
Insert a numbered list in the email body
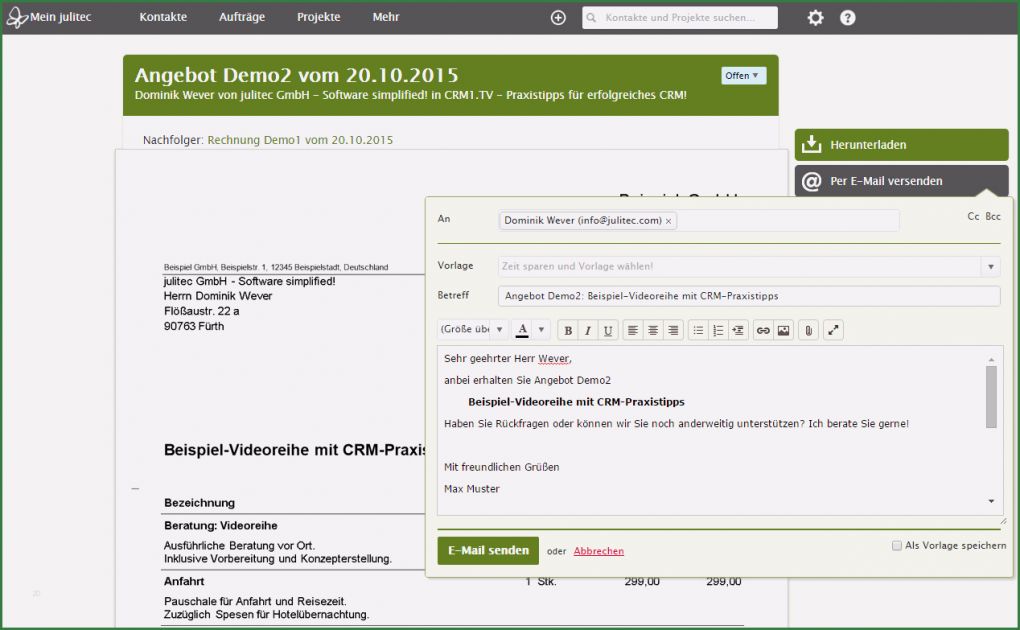pos(718,330)
